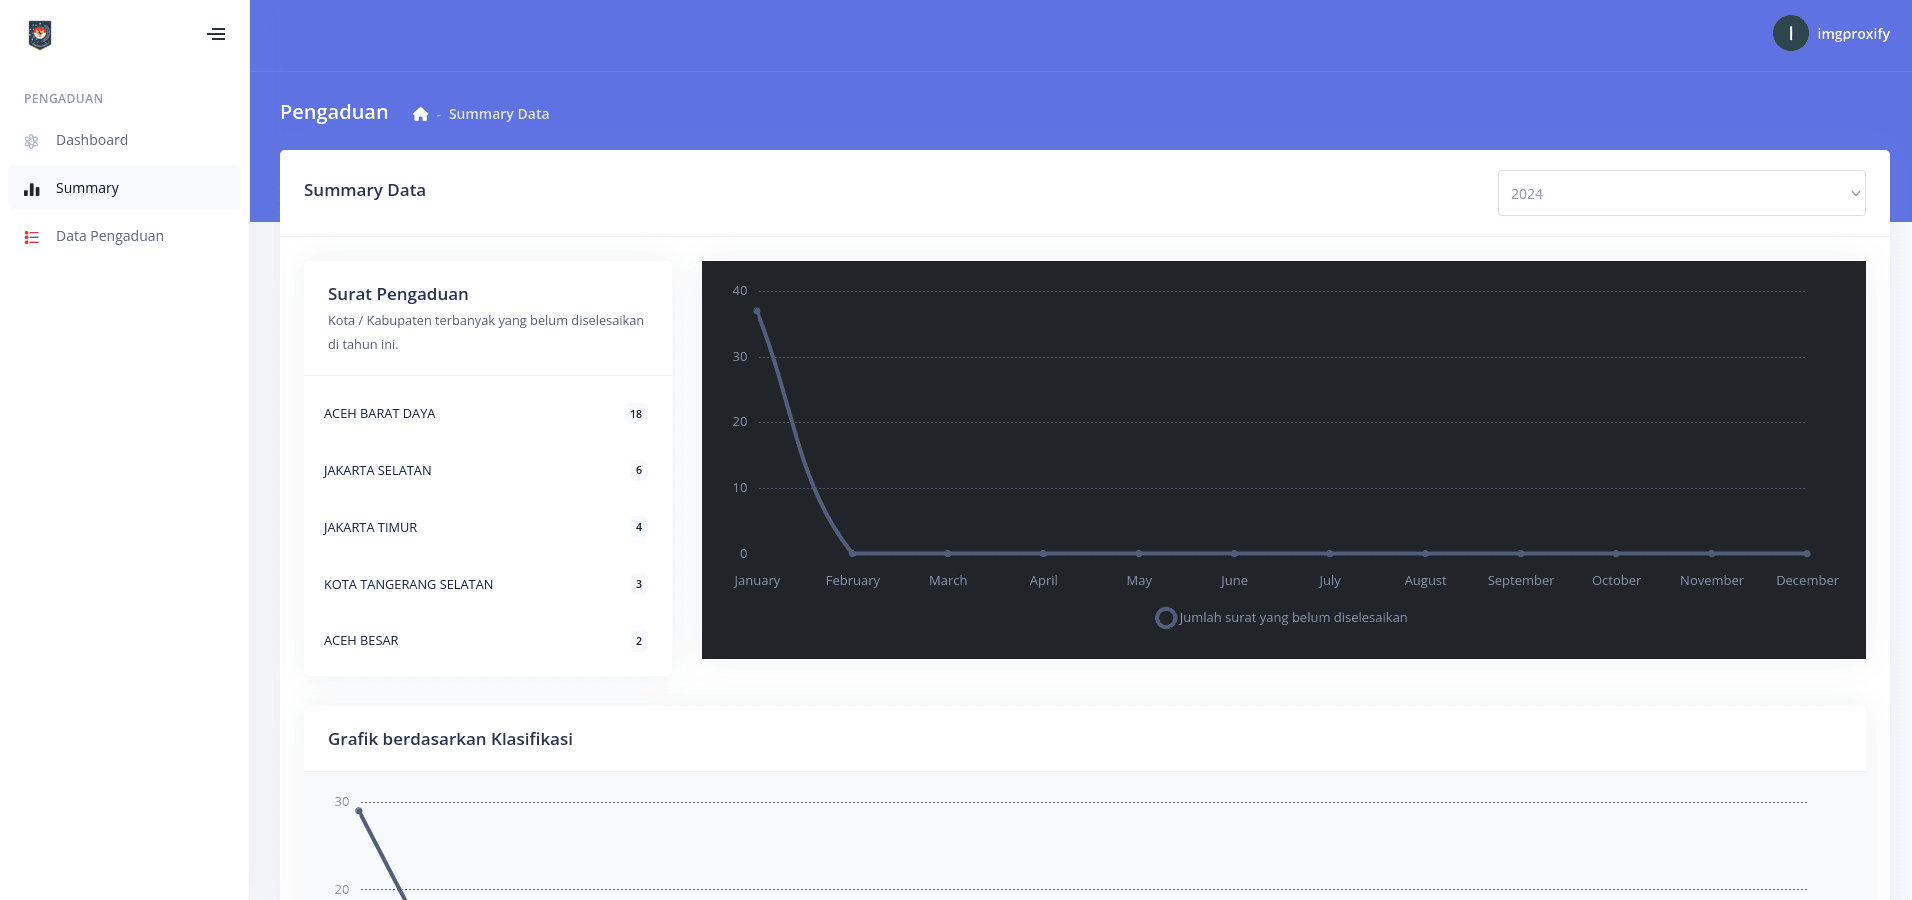Click the Summary bar chart icon

coord(32,189)
